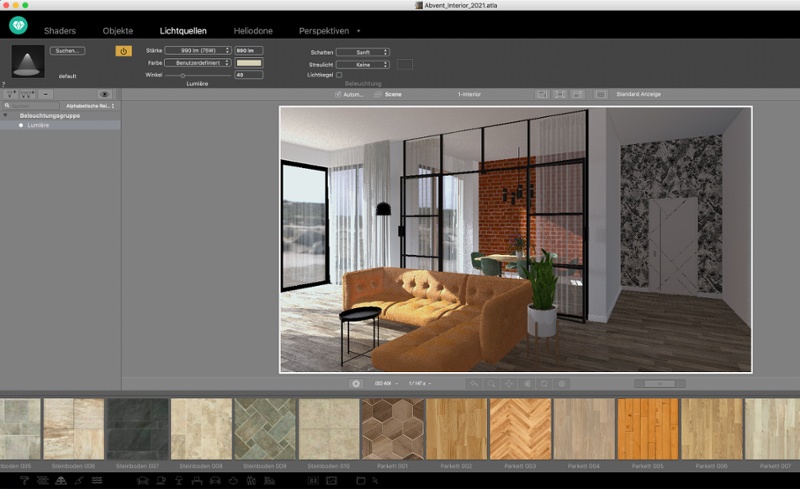Click the fit-to-window view icon
Screen dimensions: 800x489
560,94
